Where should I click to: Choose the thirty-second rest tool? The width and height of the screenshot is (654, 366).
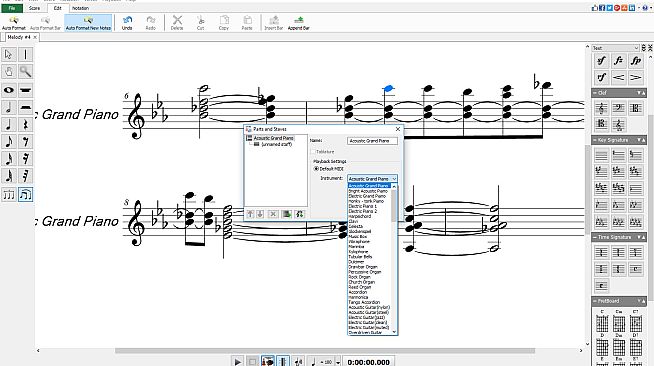tap(25, 176)
